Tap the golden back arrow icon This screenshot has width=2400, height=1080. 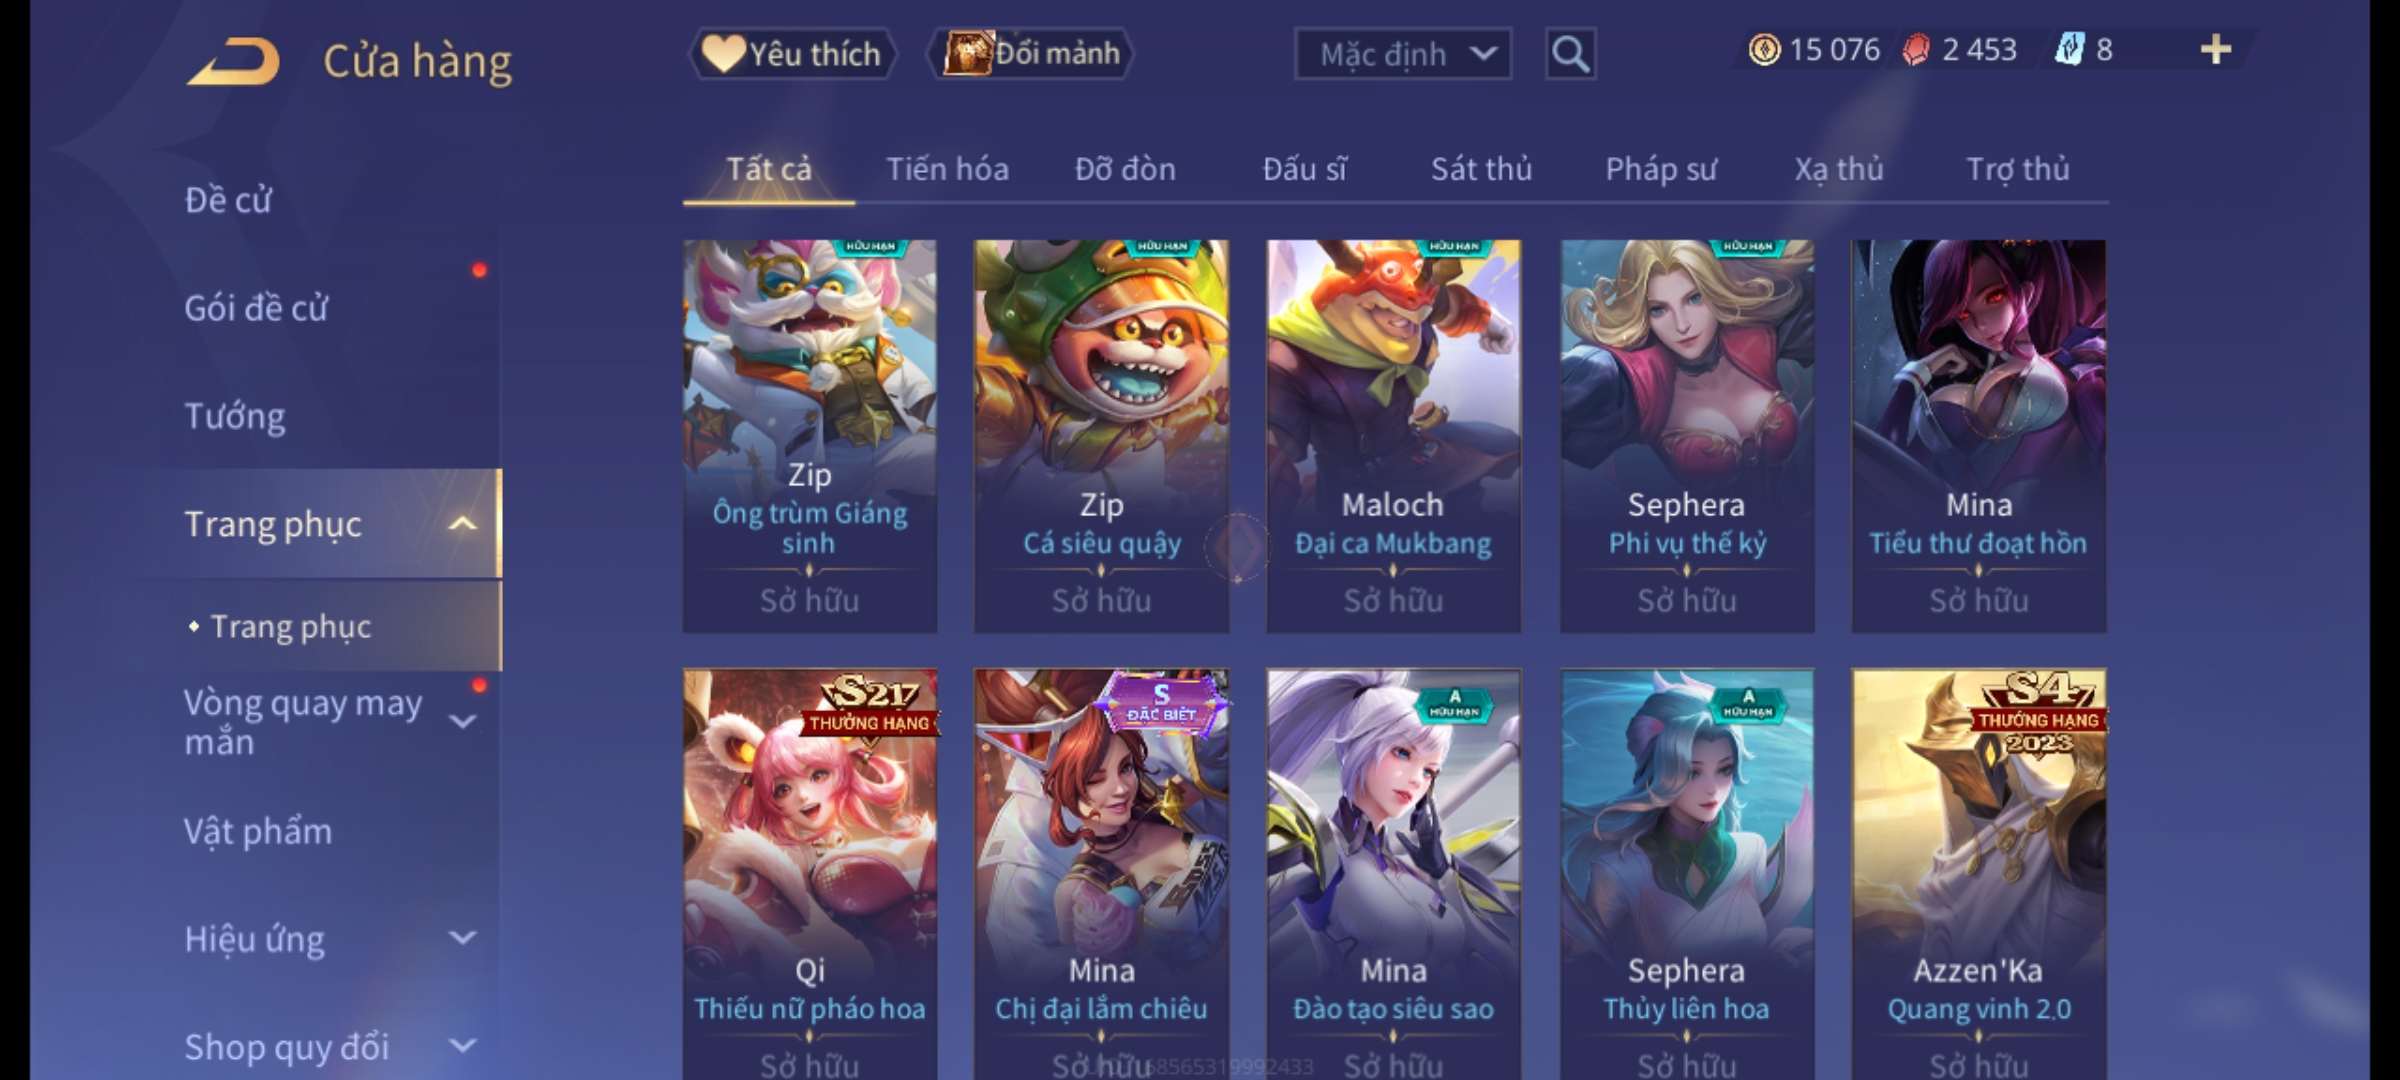[232, 61]
